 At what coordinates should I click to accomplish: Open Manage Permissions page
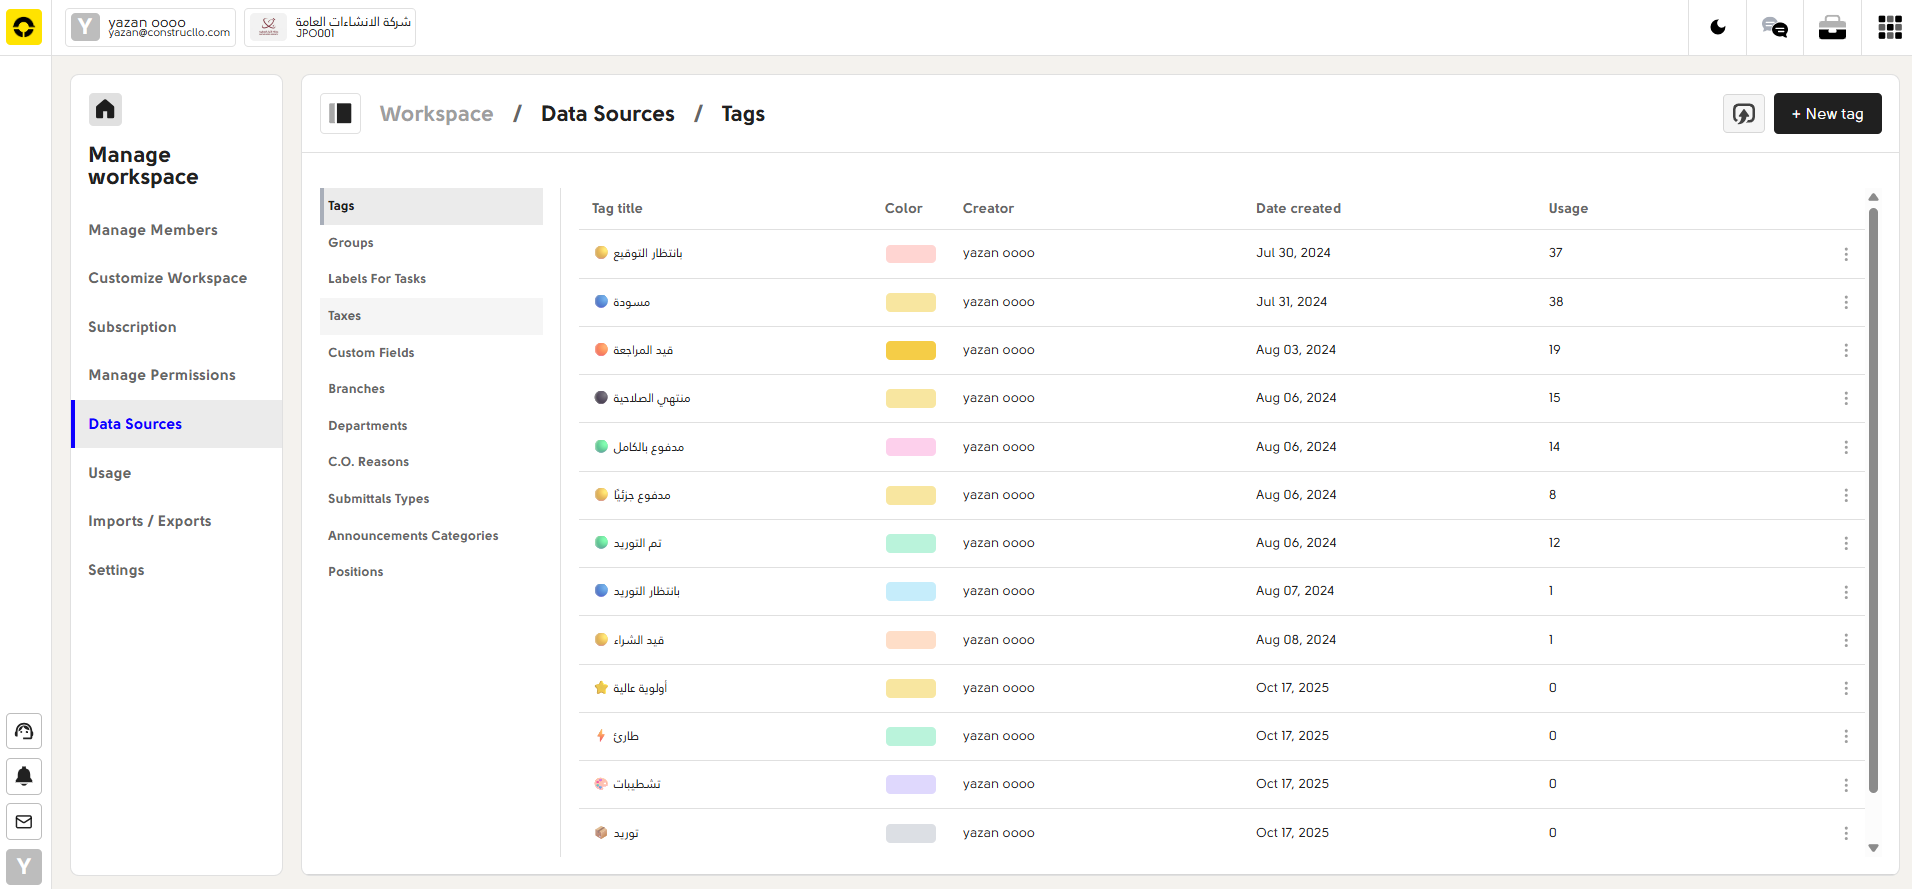[x=162, y=375]
